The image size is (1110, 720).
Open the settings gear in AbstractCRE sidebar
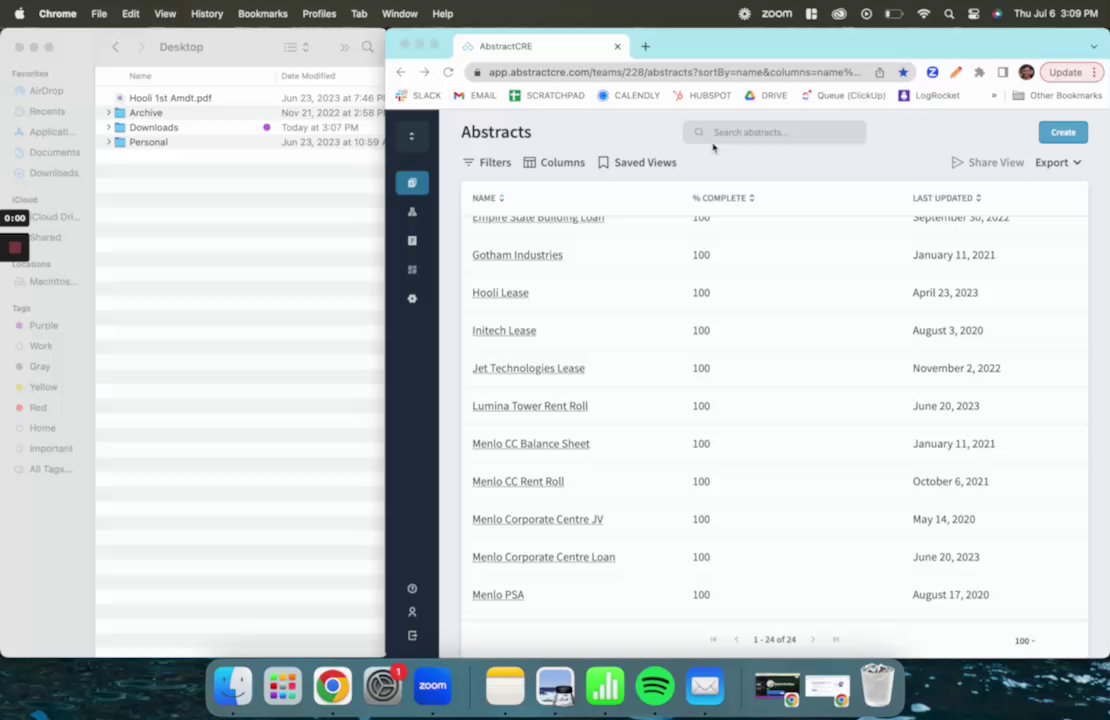[x=412, y=299]
